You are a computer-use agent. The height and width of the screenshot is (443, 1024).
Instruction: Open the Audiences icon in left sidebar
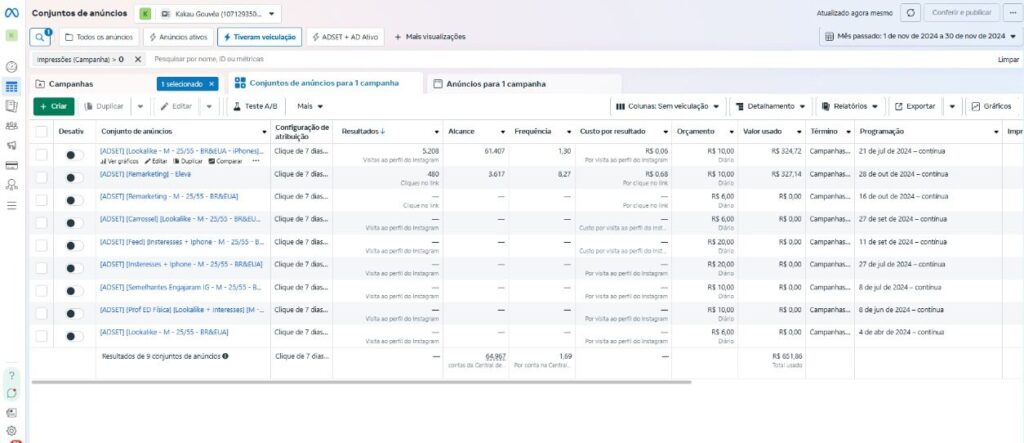11,125
